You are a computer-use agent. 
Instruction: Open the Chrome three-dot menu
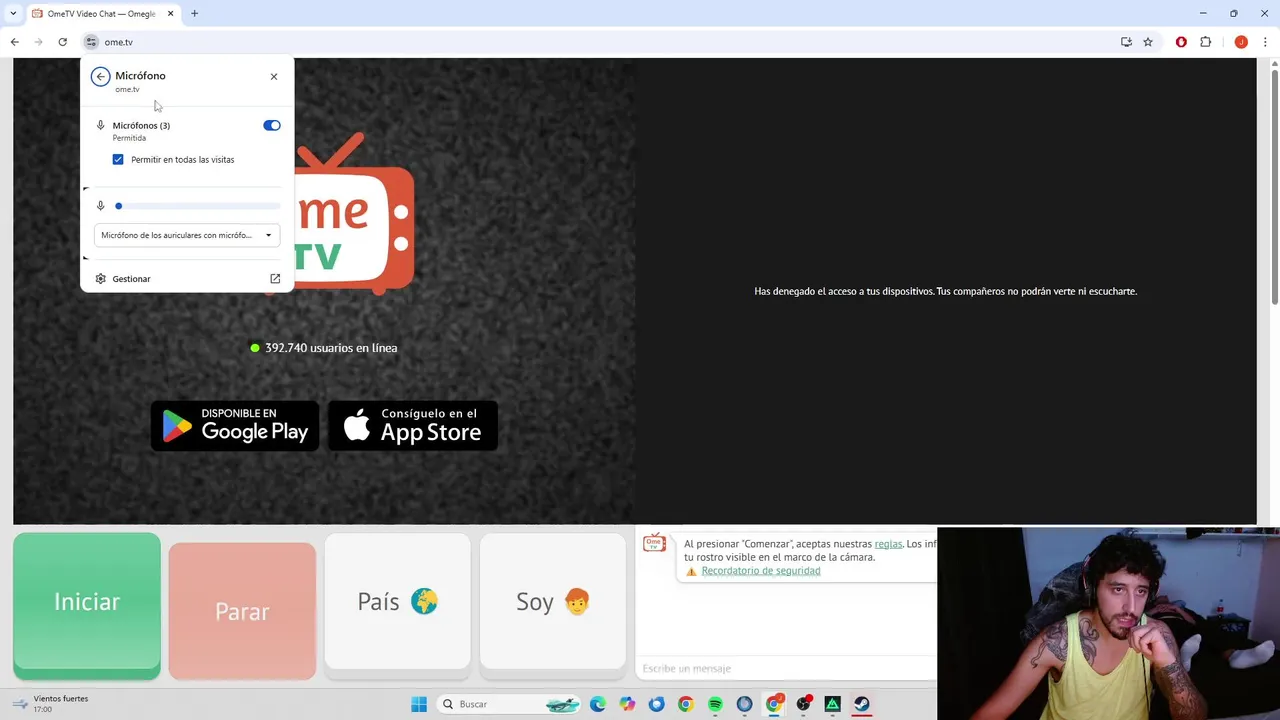click(x=1266, y=42)
